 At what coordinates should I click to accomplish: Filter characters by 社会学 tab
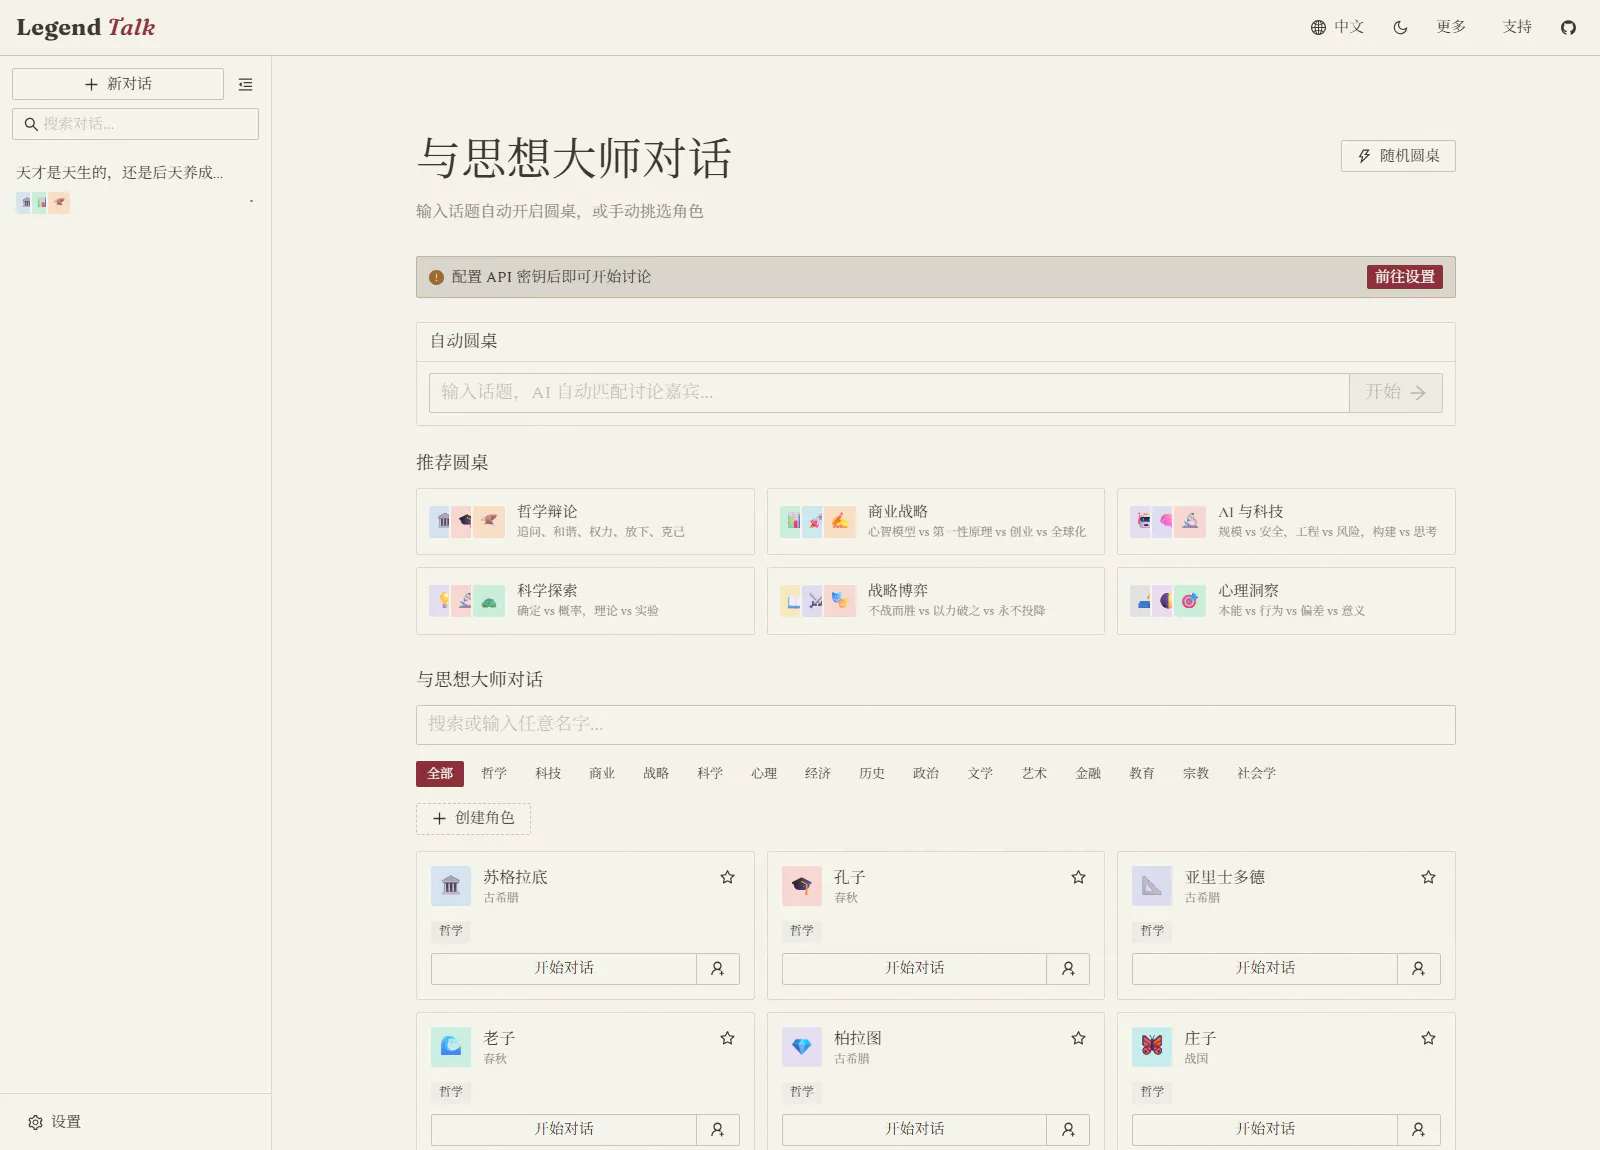1256,774
